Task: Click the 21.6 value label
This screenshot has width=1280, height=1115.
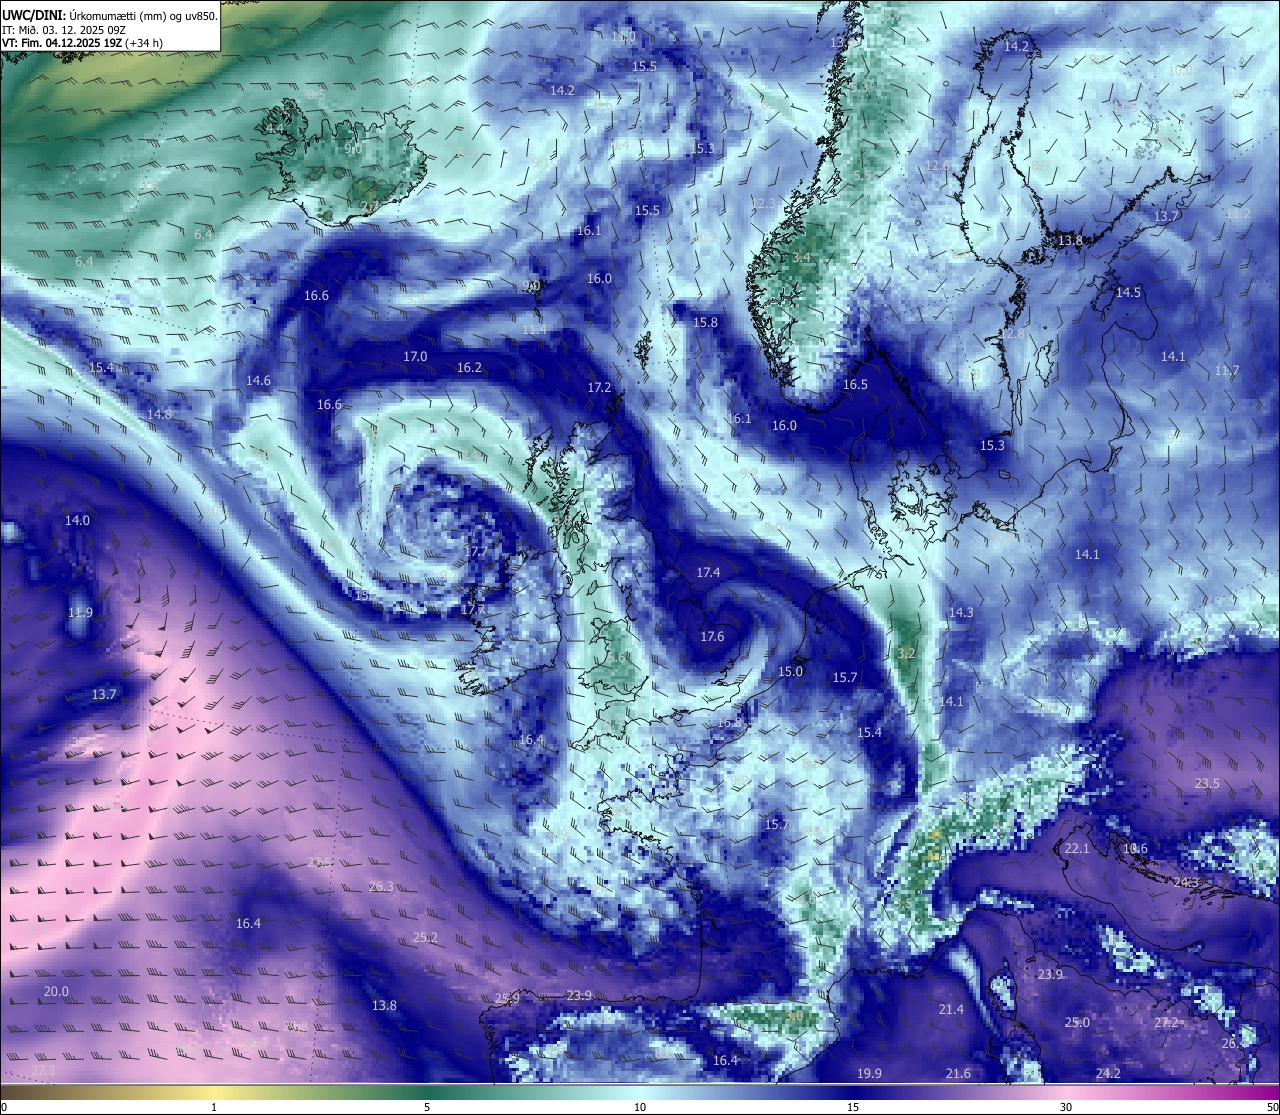Action: point(958,1073)
